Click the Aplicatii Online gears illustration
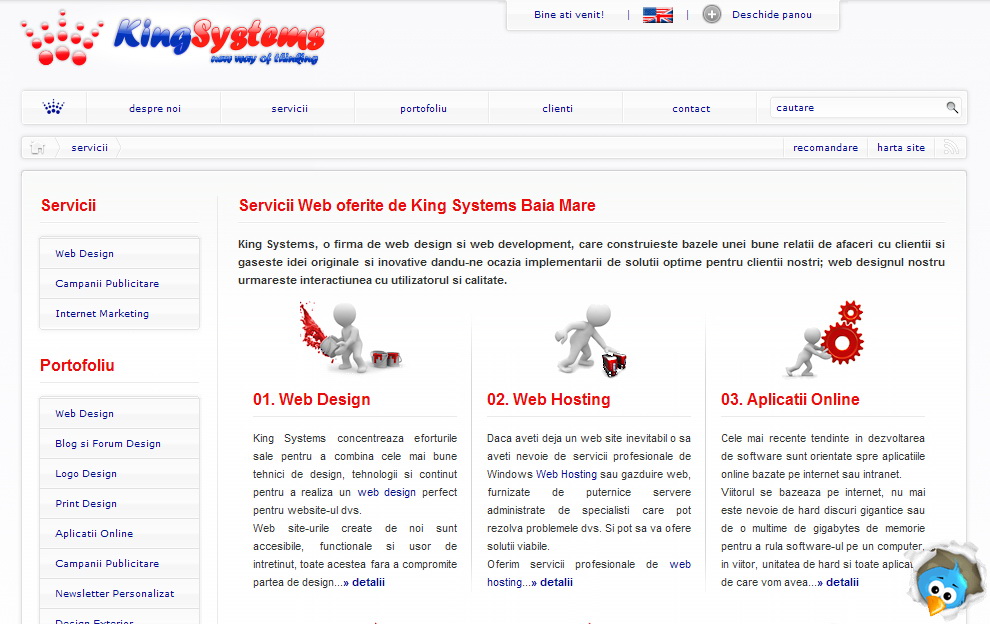This screenshot has height=624, width=990. coord(826,338)
